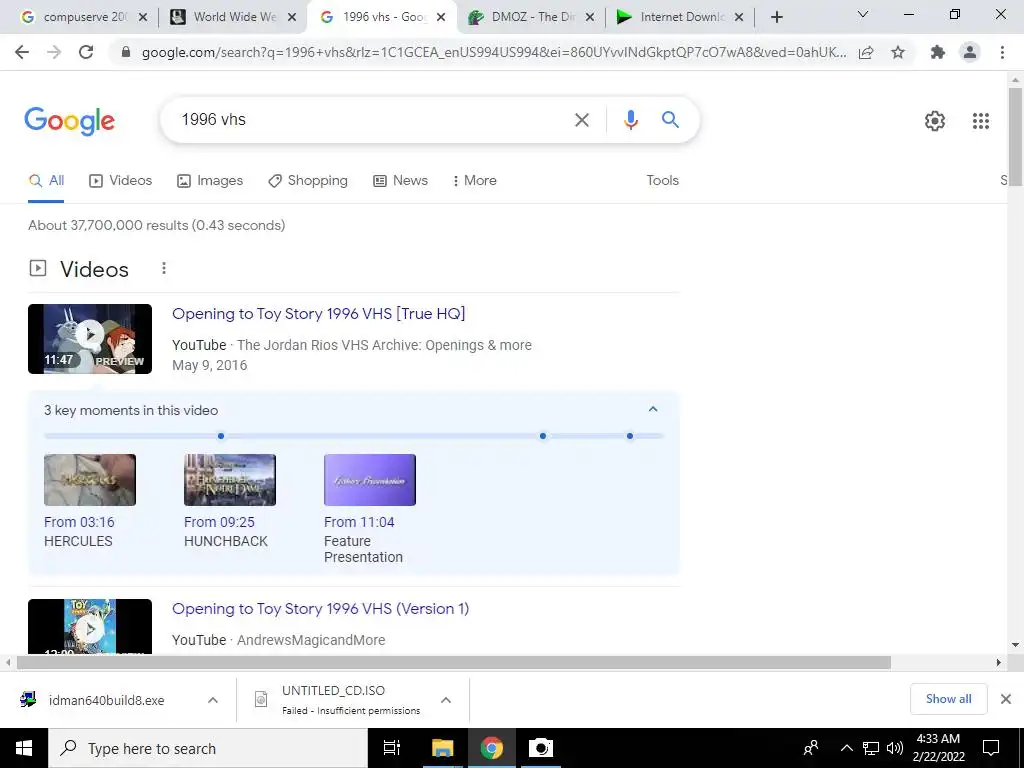1024x768 pixels.
Task: Open the Chrome profile avatar
Action: pyautogui.click(x=970, y=52)
